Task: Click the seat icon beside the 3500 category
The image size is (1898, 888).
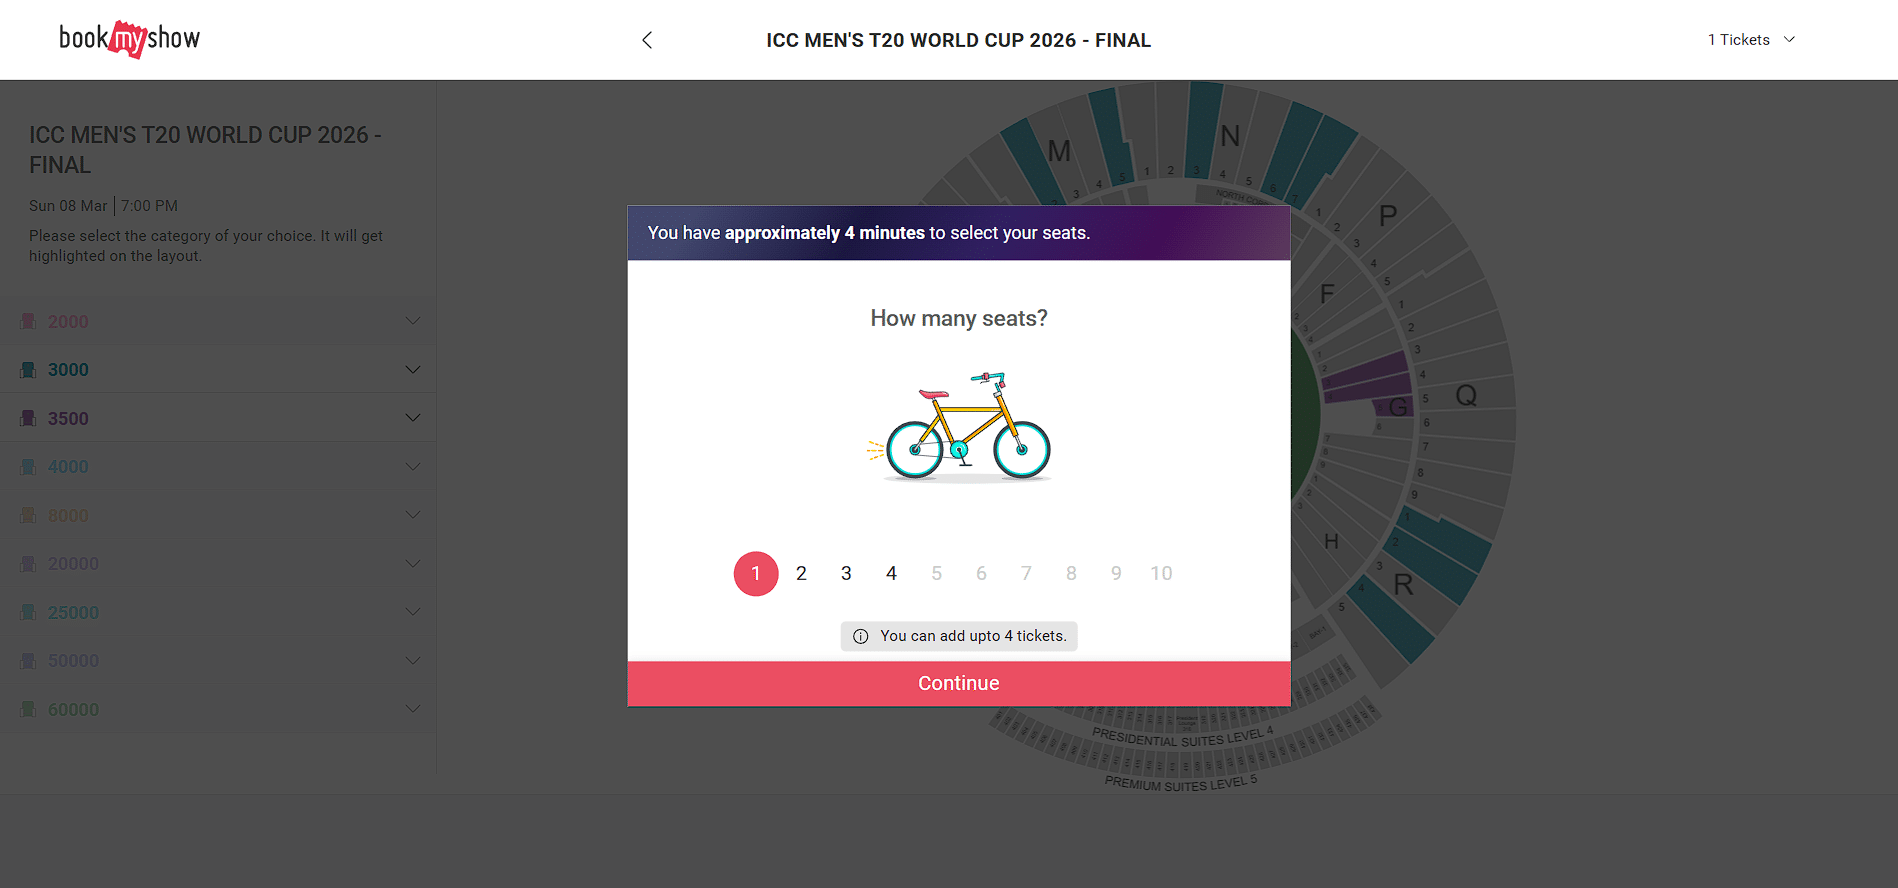Action: point(29,418)
